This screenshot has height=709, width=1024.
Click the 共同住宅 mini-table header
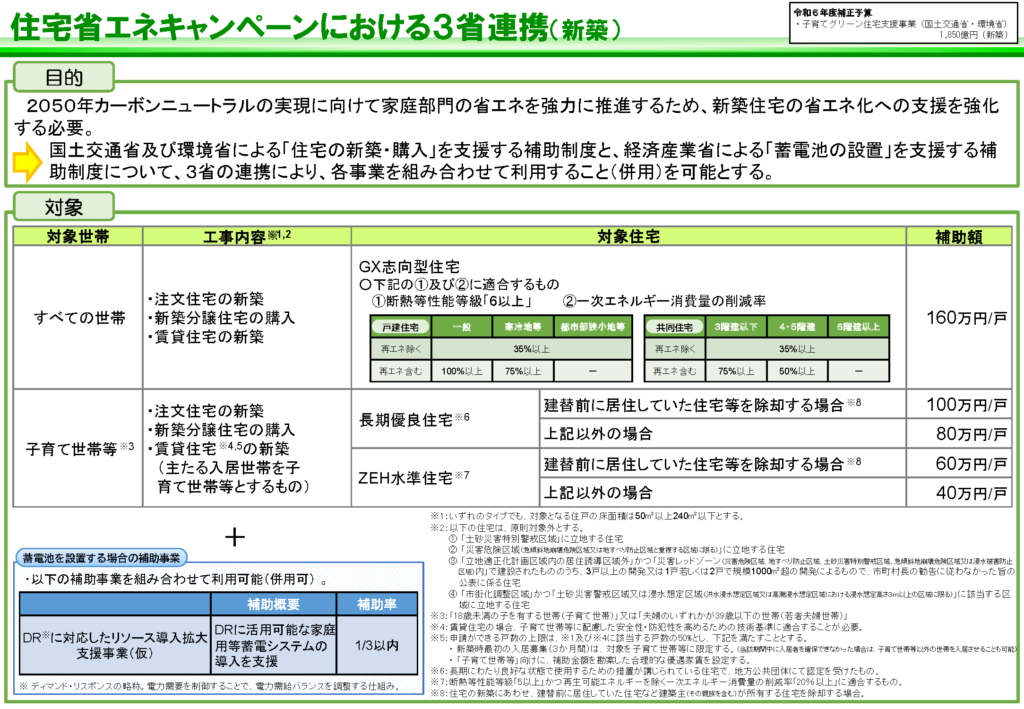coord(675,326)
